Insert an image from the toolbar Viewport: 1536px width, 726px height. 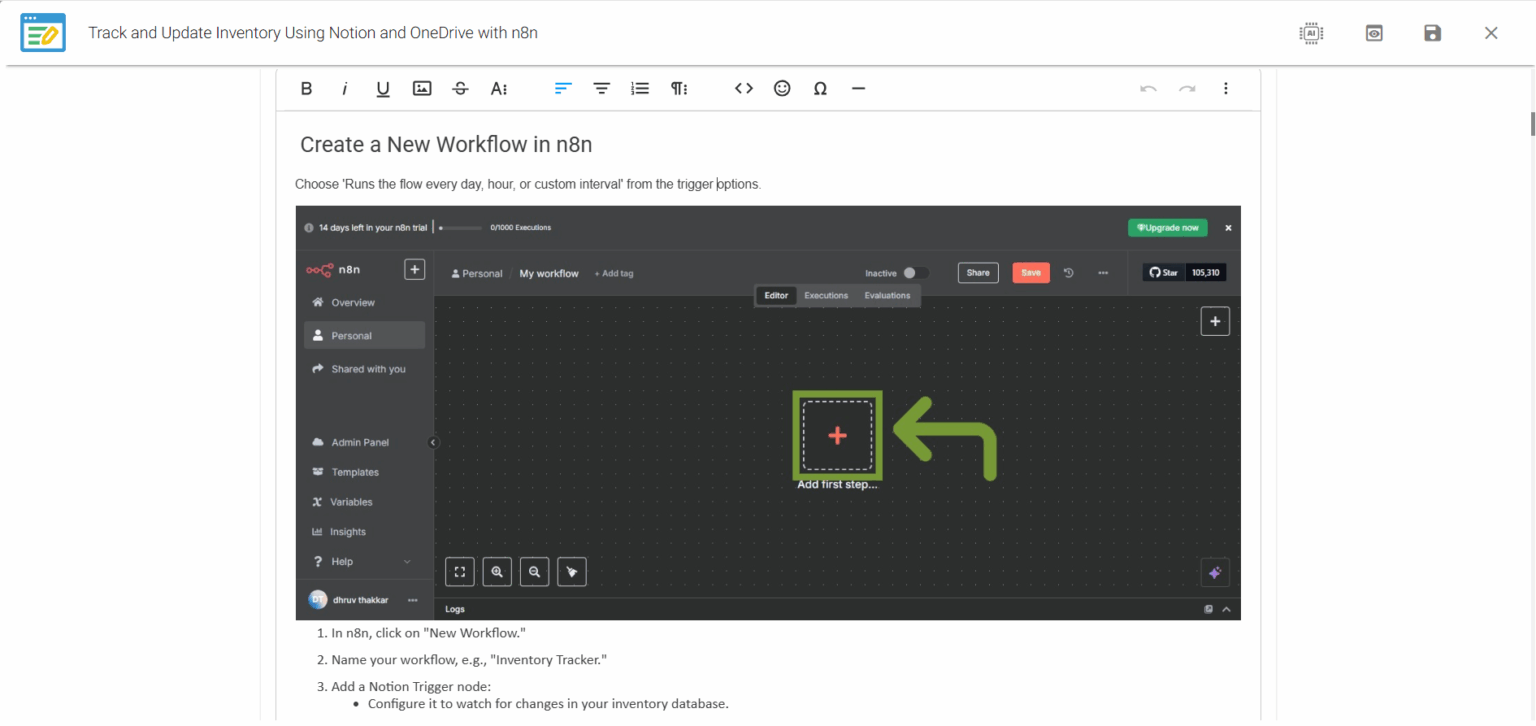[x=422, y=88]
